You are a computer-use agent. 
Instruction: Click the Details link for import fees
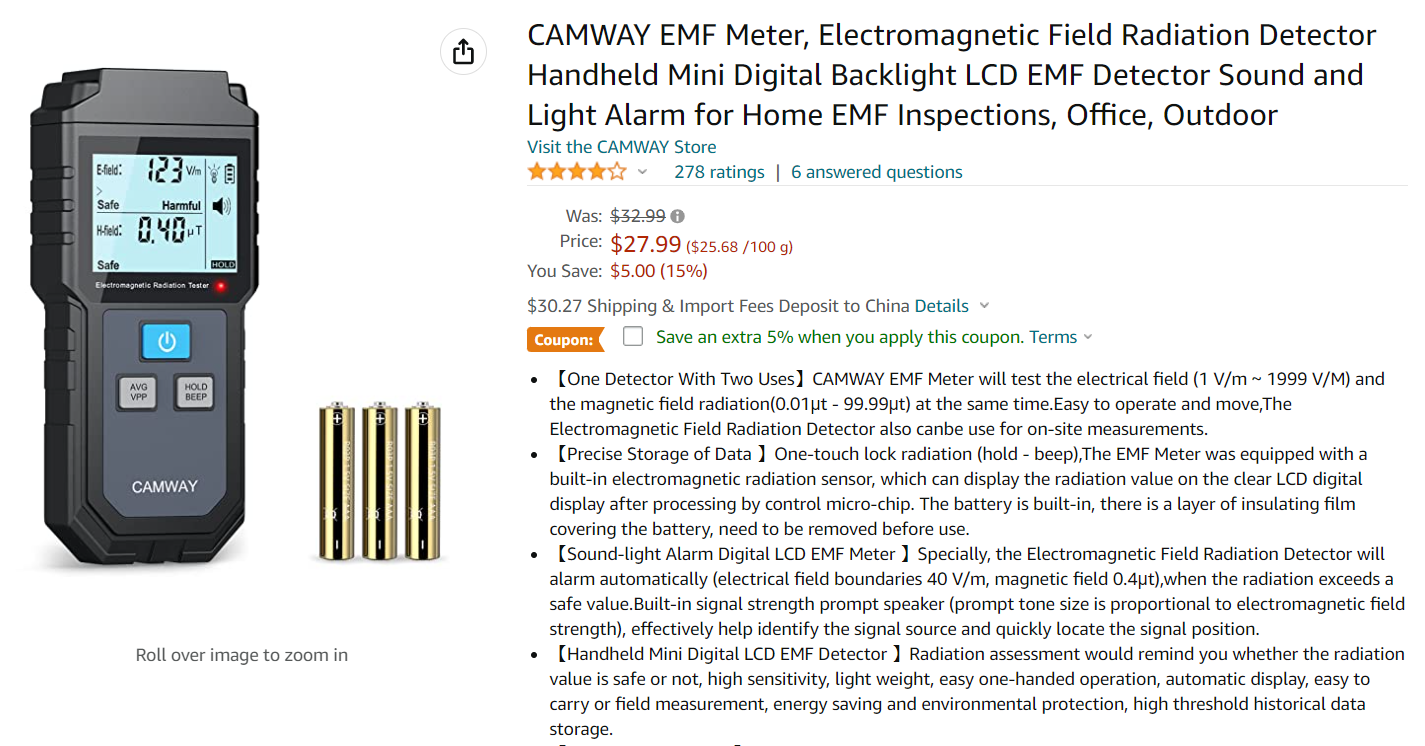(942, 306)
